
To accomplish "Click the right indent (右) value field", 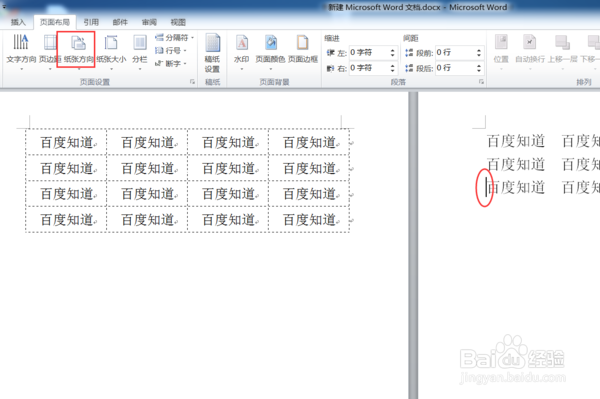I will (369, 68).
